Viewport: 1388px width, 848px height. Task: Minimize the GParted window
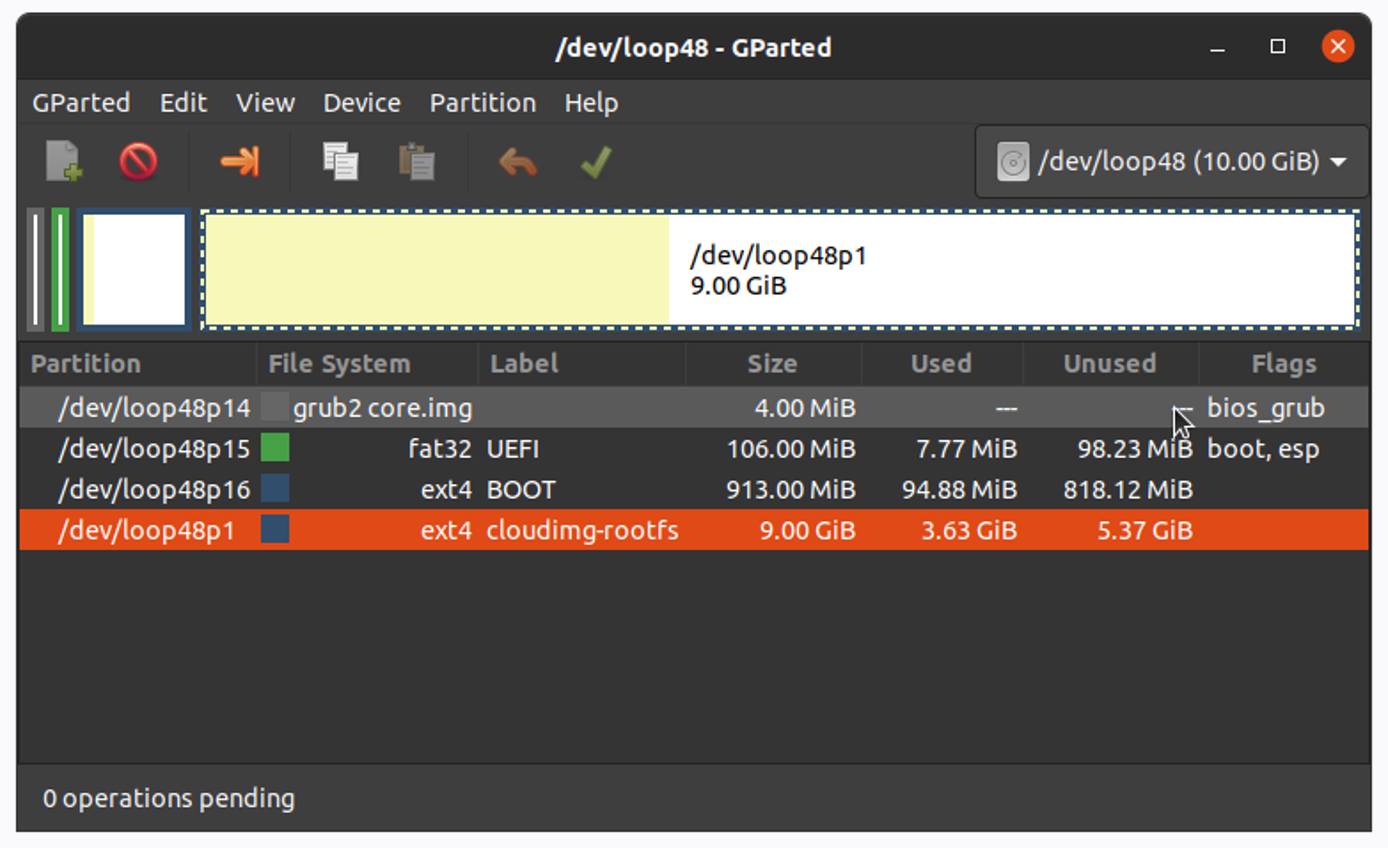coord(1217,47)
